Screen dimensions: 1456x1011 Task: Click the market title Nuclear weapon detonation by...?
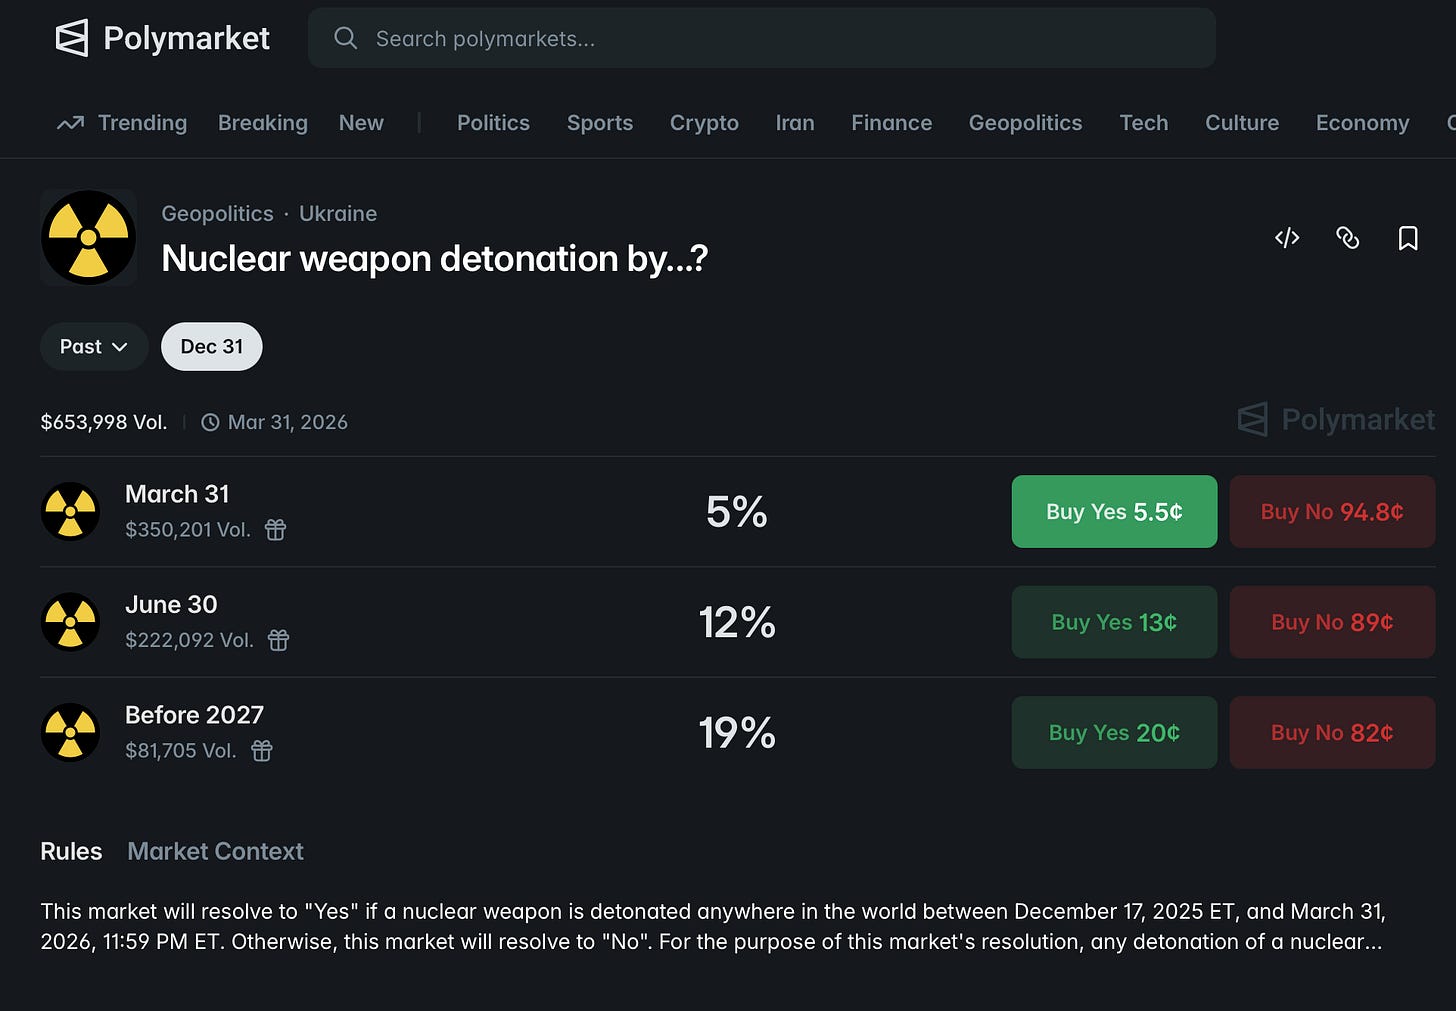click(435, 259)
